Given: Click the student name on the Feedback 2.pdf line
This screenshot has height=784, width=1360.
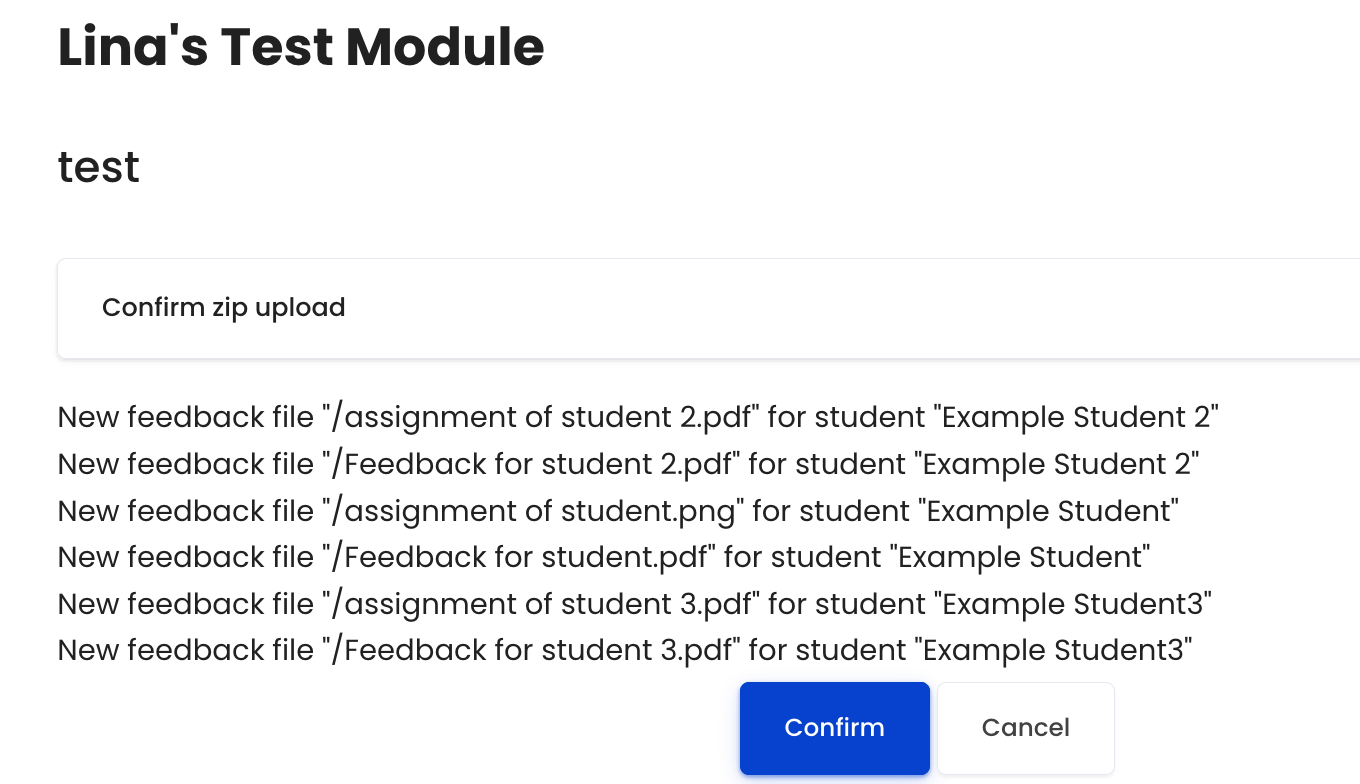Looking at the screenshot, I should (1058, 464).
